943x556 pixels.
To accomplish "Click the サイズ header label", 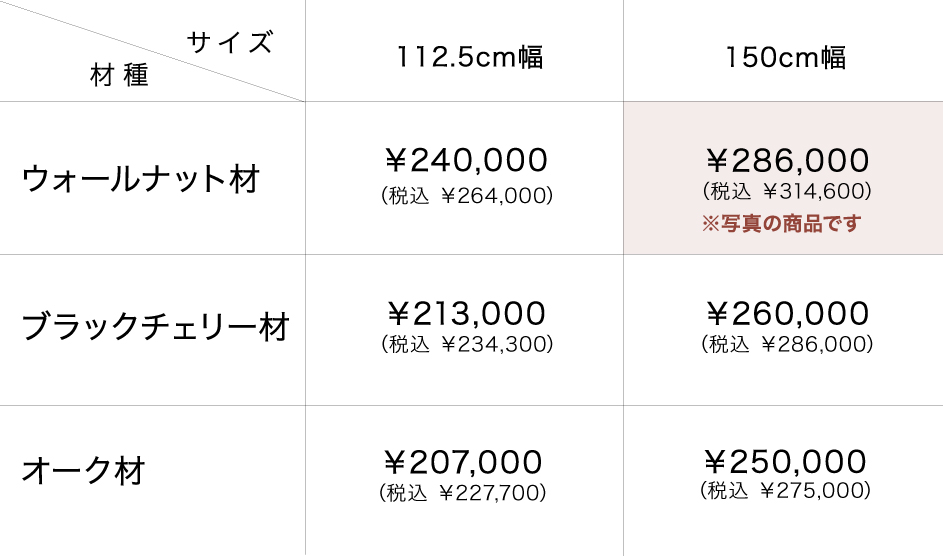I will [x=229, y=43].
